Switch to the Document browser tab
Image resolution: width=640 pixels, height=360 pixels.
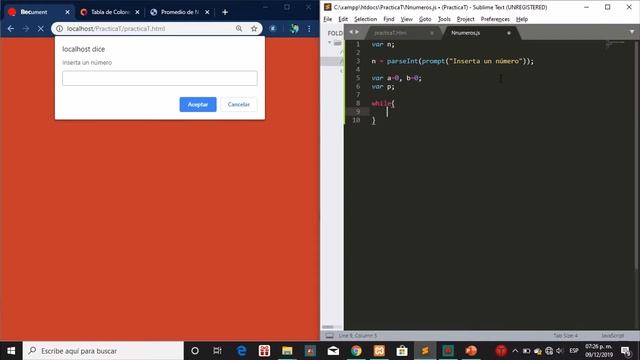[39, 12]
